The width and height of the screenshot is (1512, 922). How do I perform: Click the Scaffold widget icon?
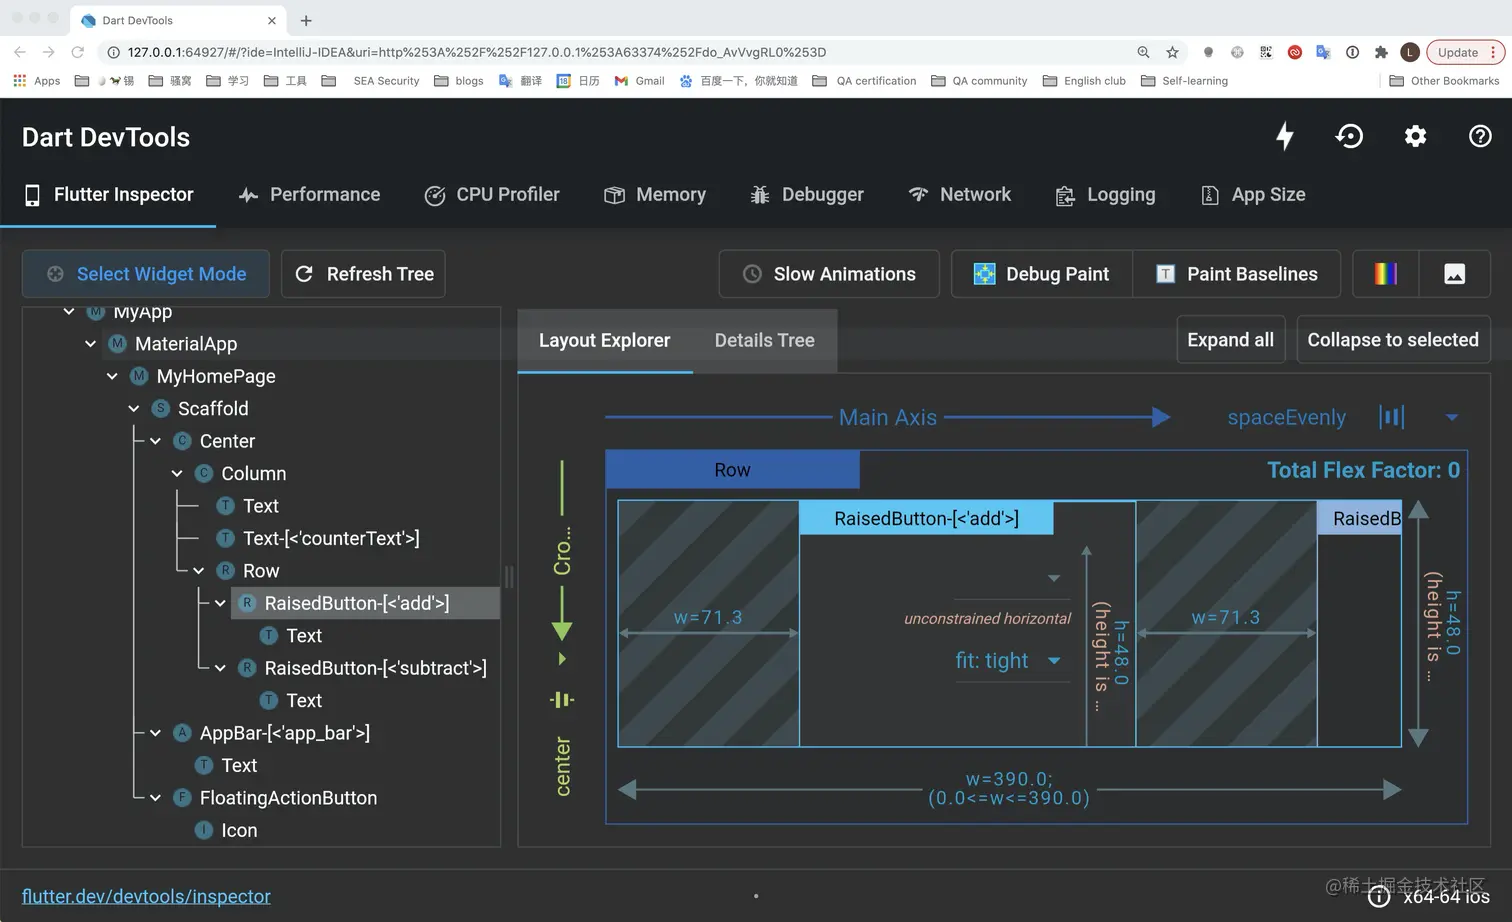(160, 409)
